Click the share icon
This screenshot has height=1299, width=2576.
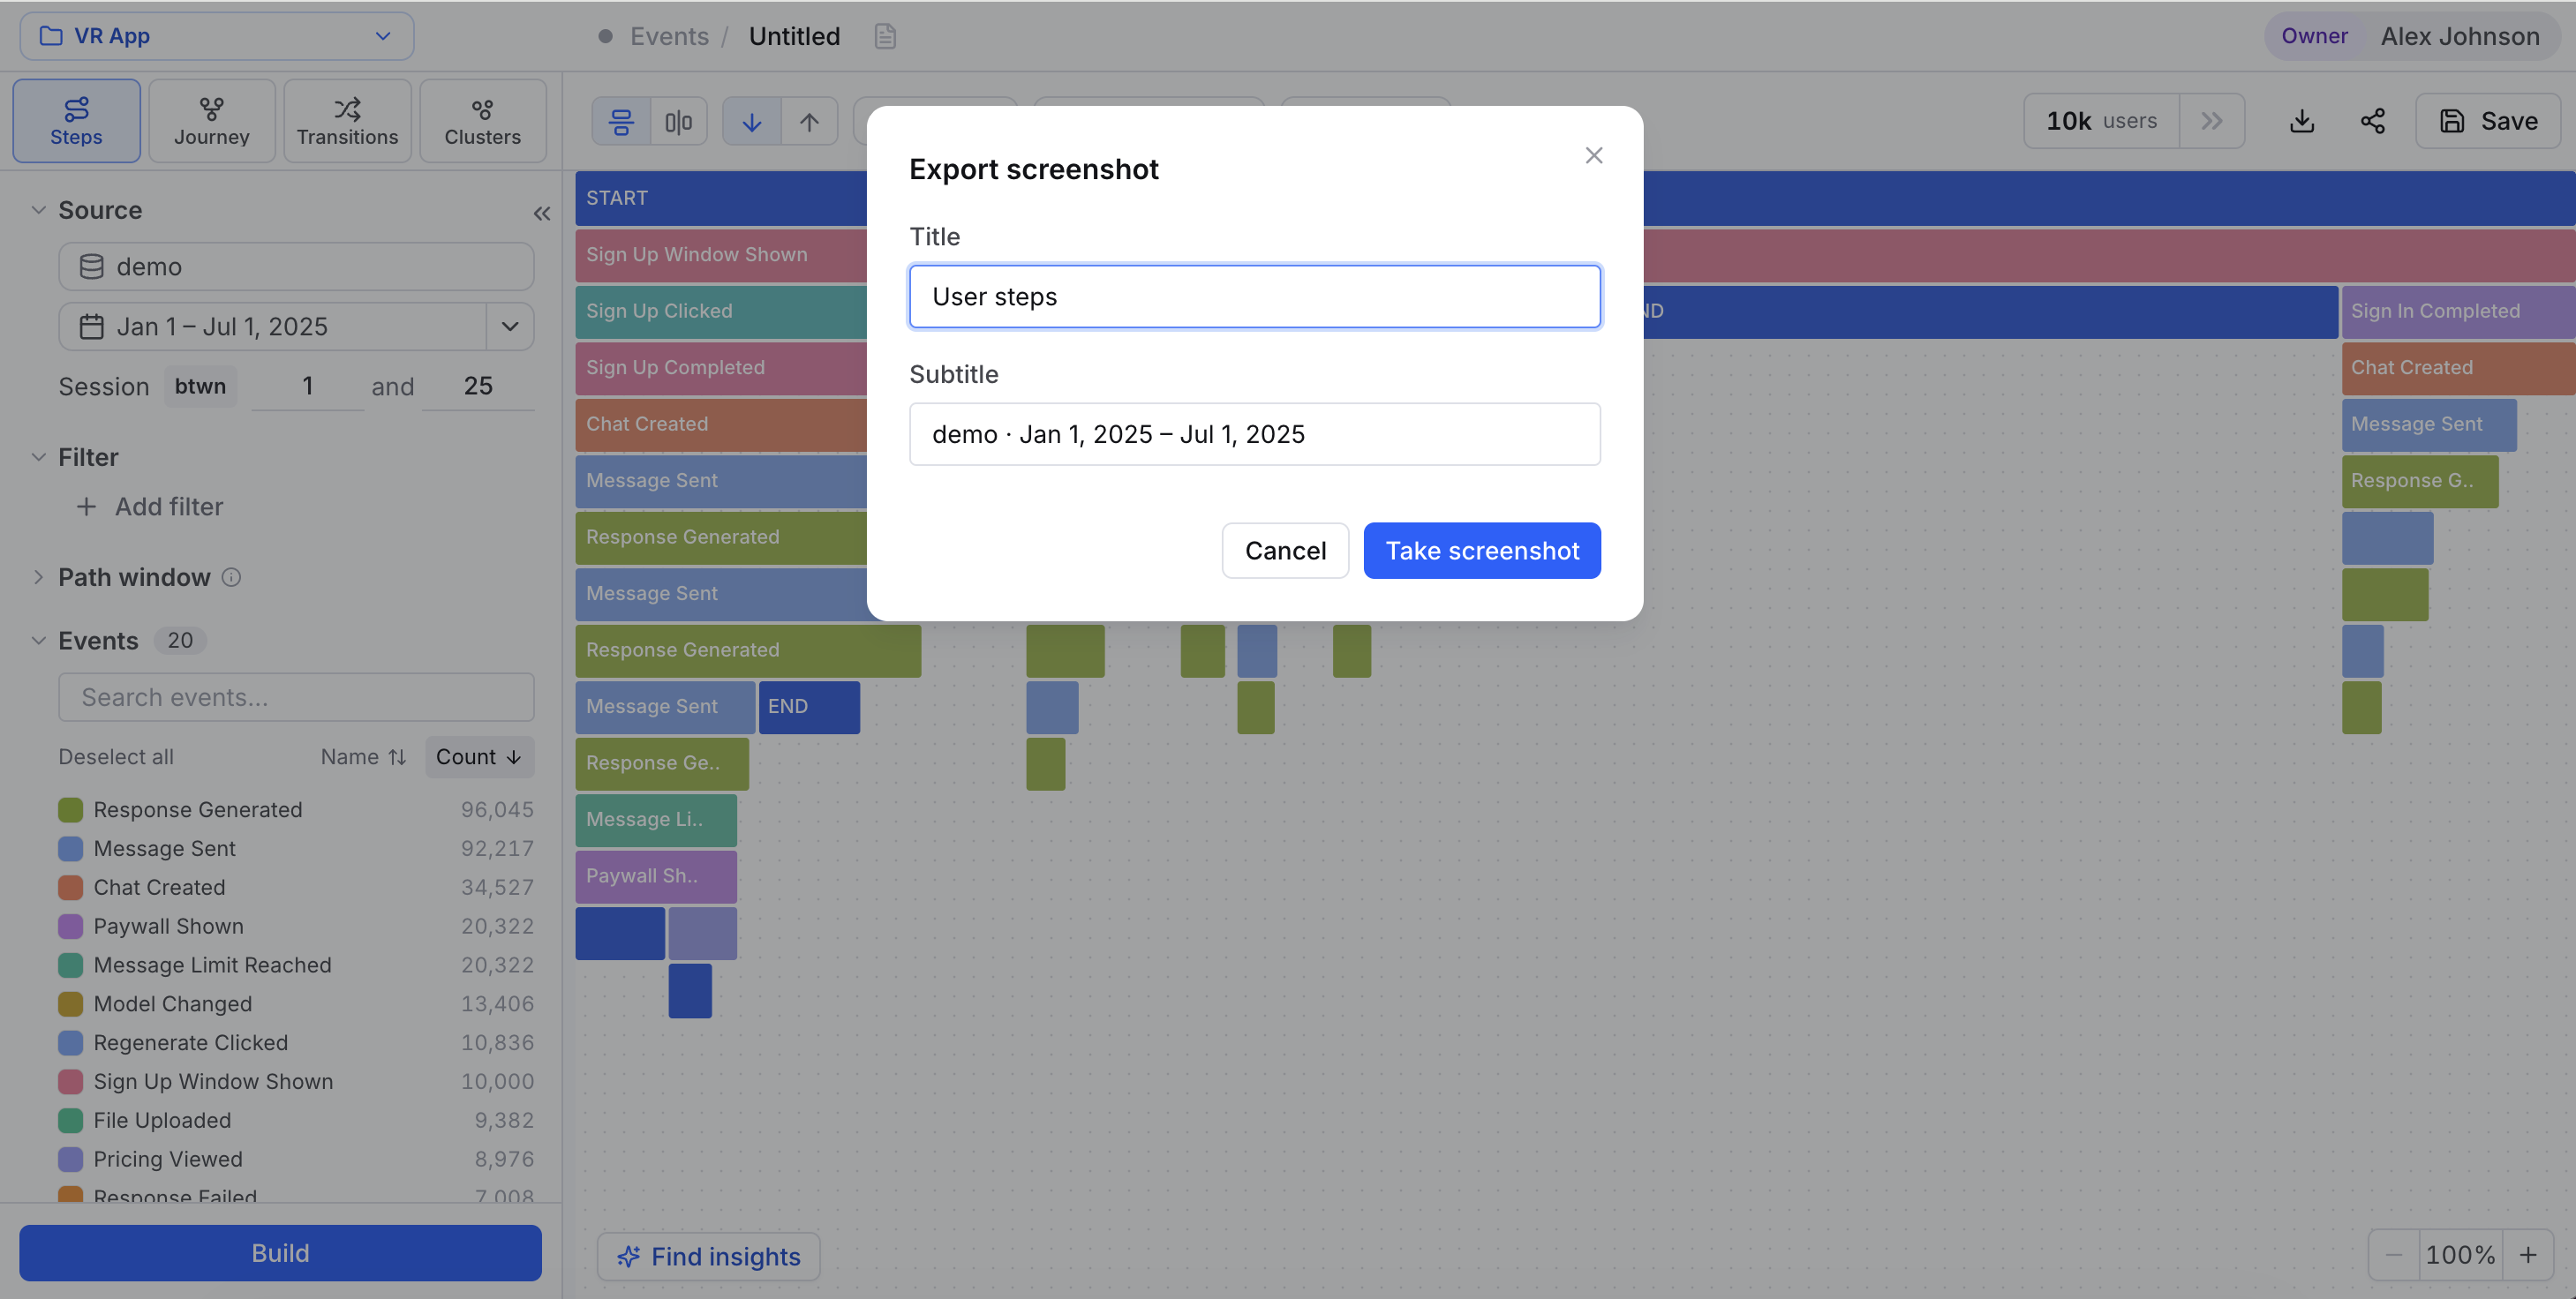pos(2372,121)
